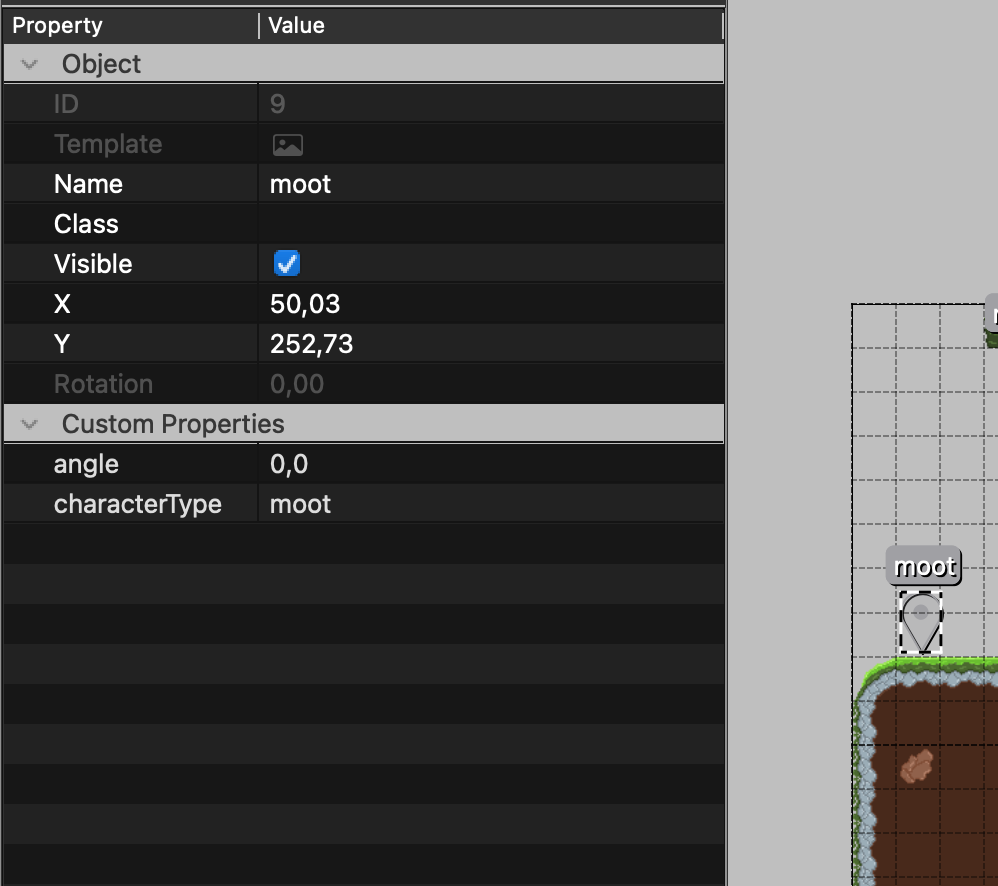Select the angle property row label

(87, 465)
